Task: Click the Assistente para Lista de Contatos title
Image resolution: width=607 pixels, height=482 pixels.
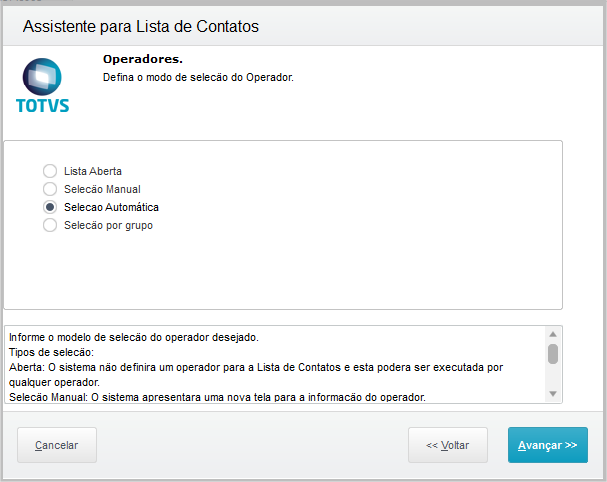Action: (x=141, y=26)
